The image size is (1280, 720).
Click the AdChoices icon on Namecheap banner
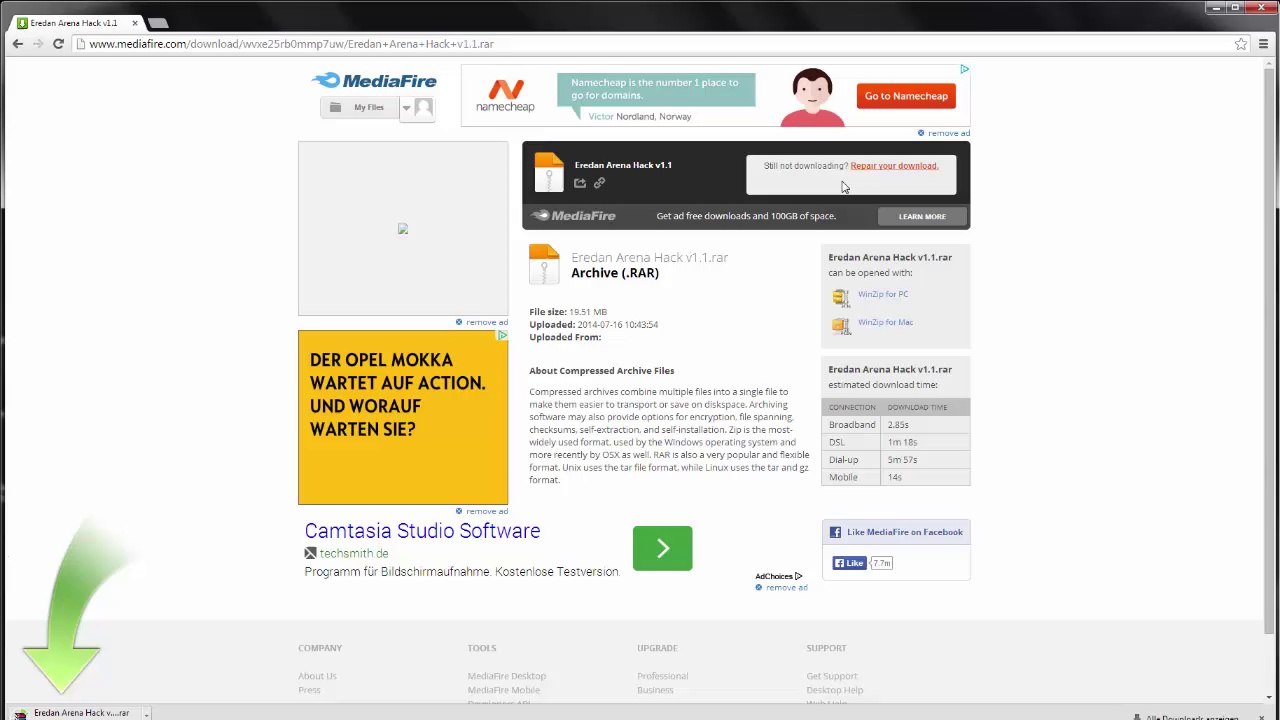[964, 70]
